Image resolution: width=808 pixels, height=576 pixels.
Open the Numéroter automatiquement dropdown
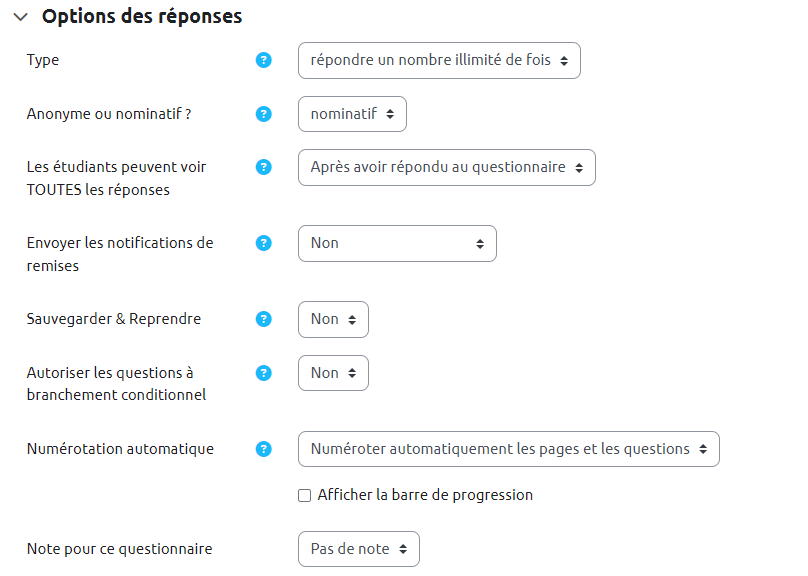coord(508,449)
